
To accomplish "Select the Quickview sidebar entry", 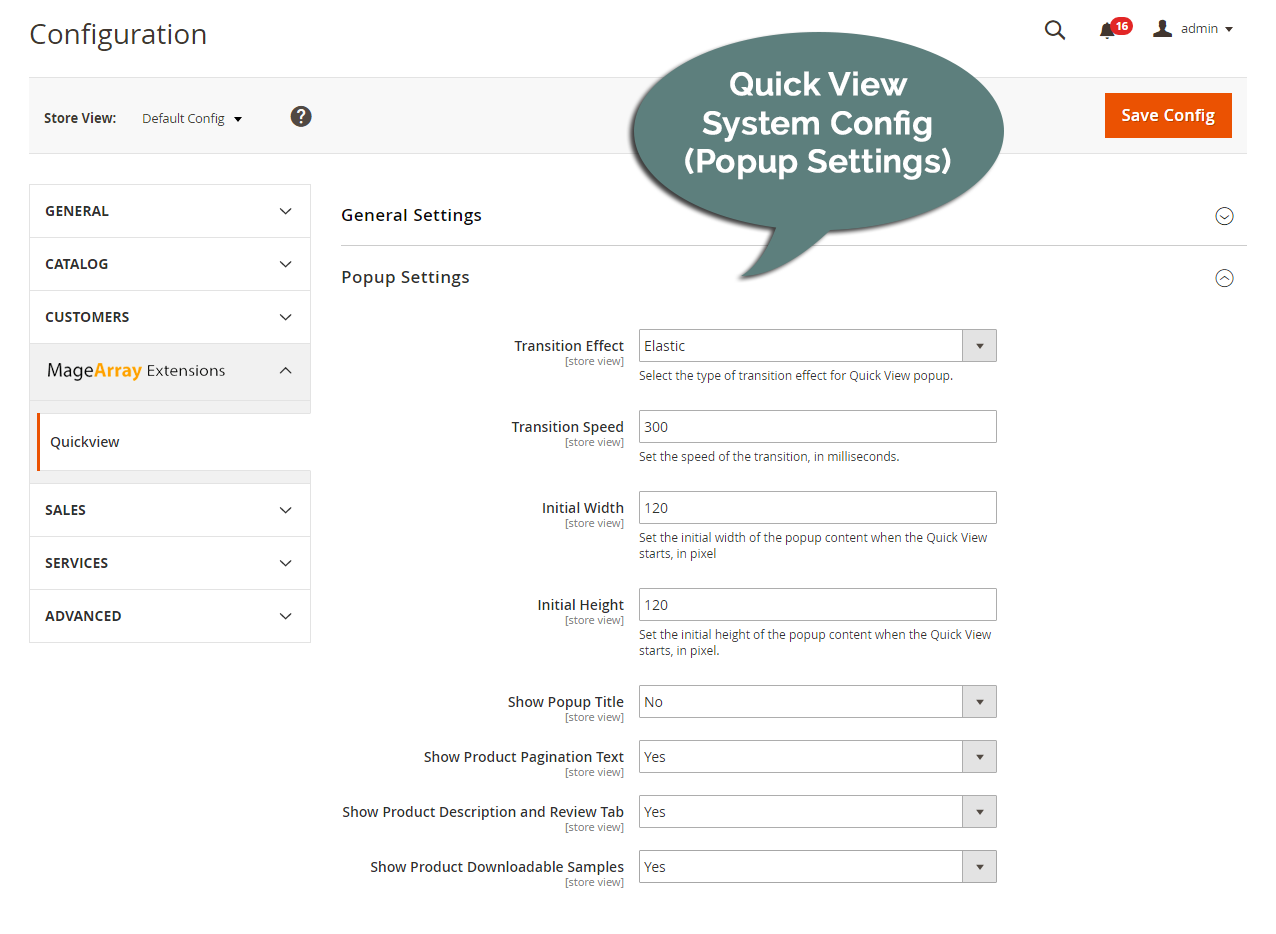I will (x=85, y=441).
